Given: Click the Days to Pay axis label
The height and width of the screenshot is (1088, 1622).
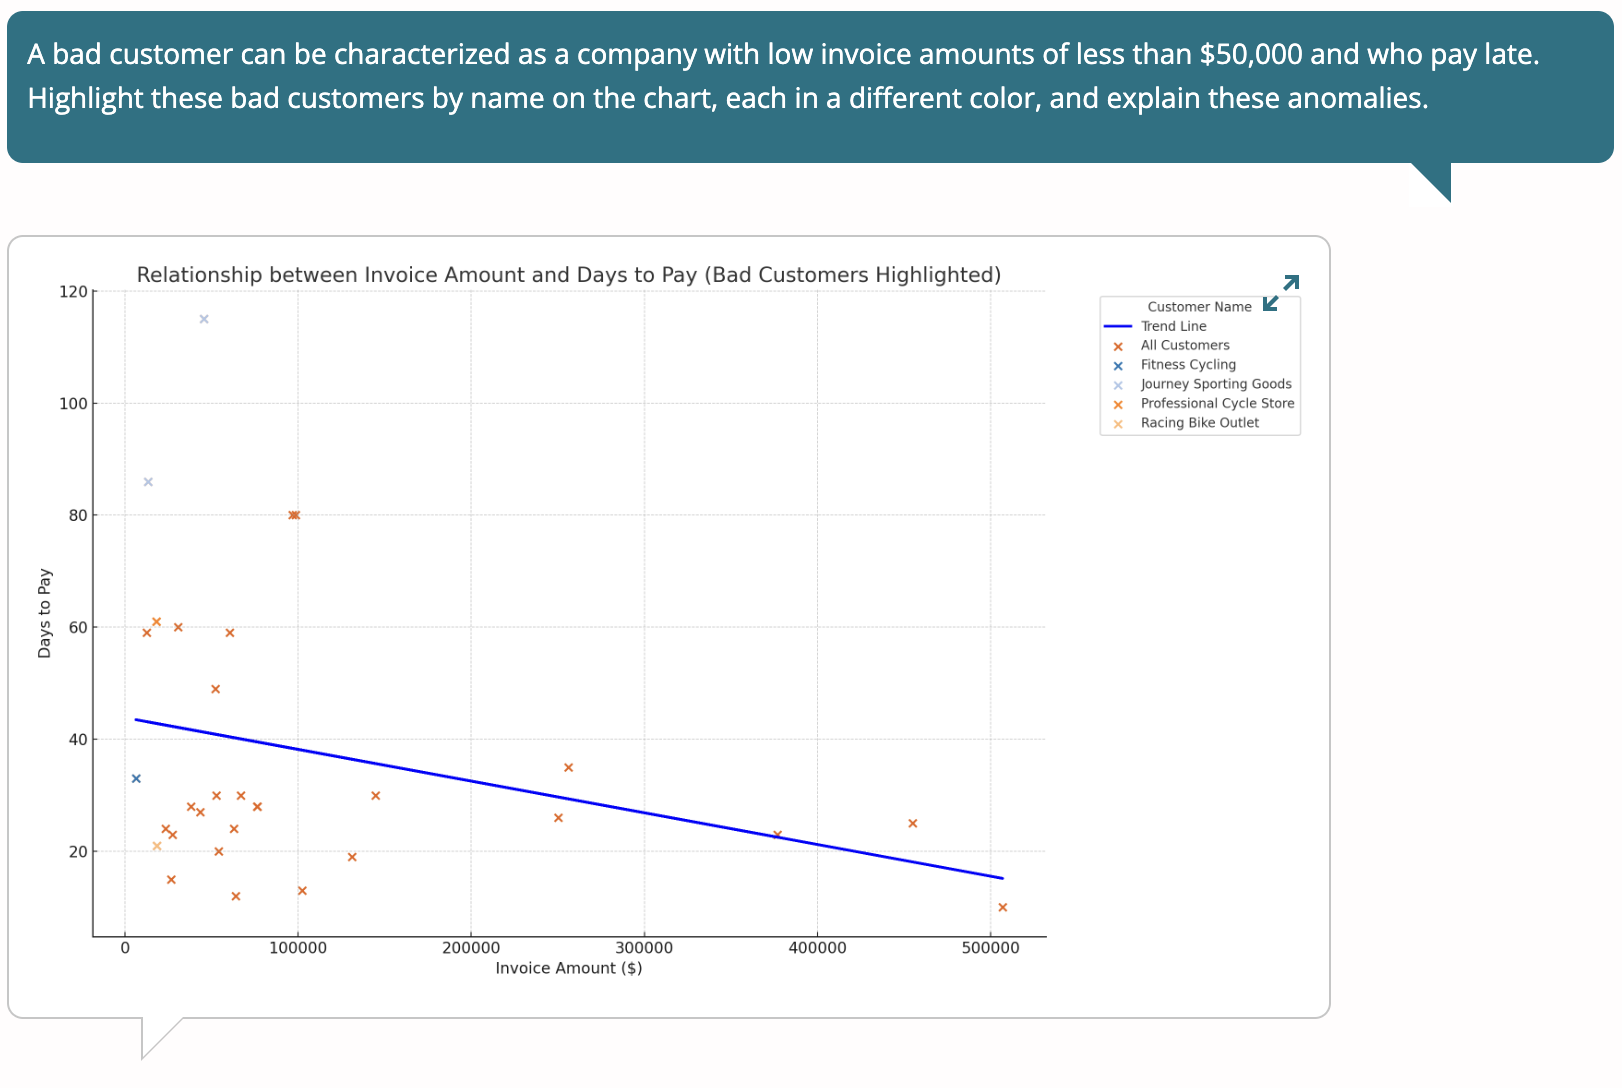Looking at the screenshot, I should tap(44, 613).
